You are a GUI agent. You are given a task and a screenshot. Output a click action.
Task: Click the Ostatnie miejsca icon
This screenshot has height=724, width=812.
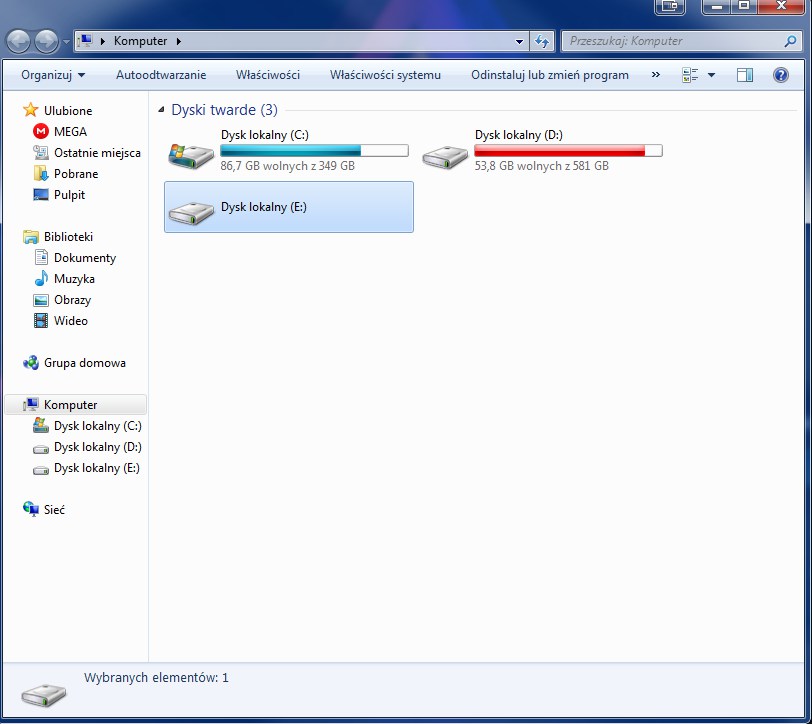tap(40, 152)
